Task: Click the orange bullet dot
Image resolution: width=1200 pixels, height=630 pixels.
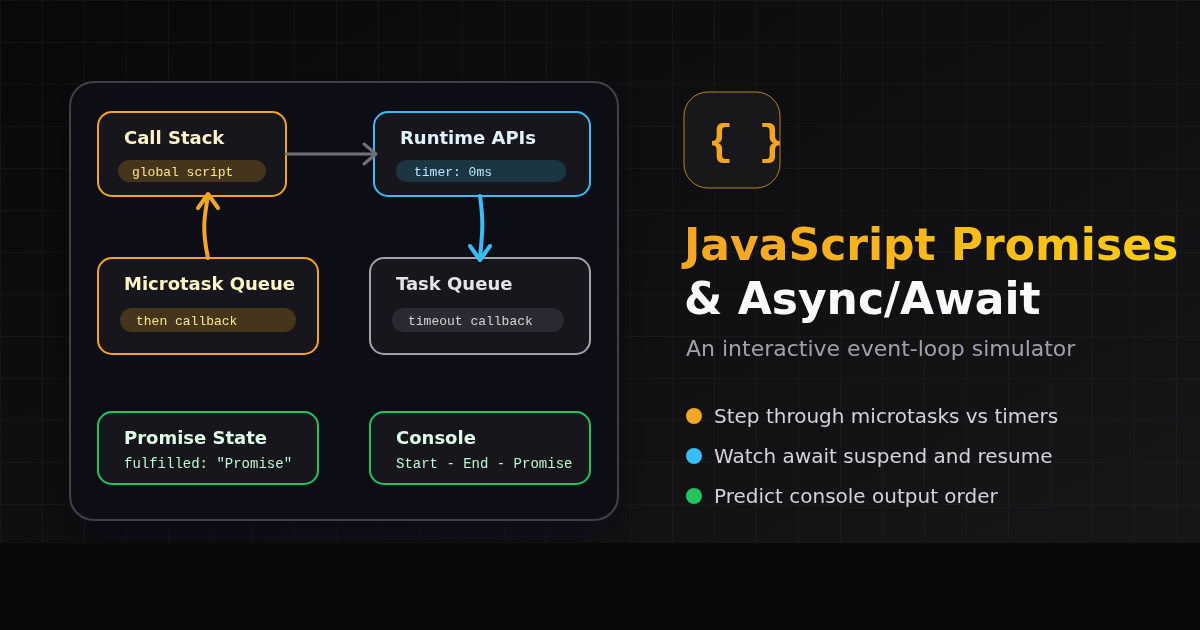Action: tap(694, 416)
